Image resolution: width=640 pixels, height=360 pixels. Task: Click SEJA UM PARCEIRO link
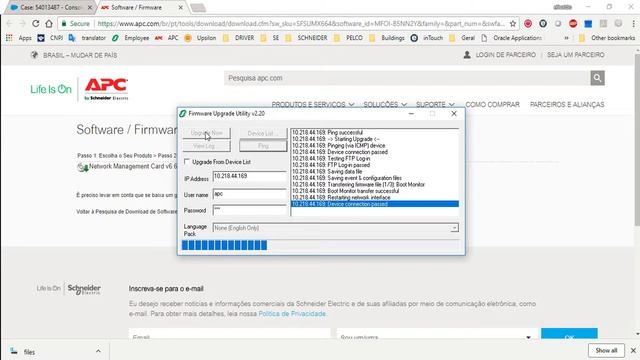pyautogui.click(x=576, y=55)
